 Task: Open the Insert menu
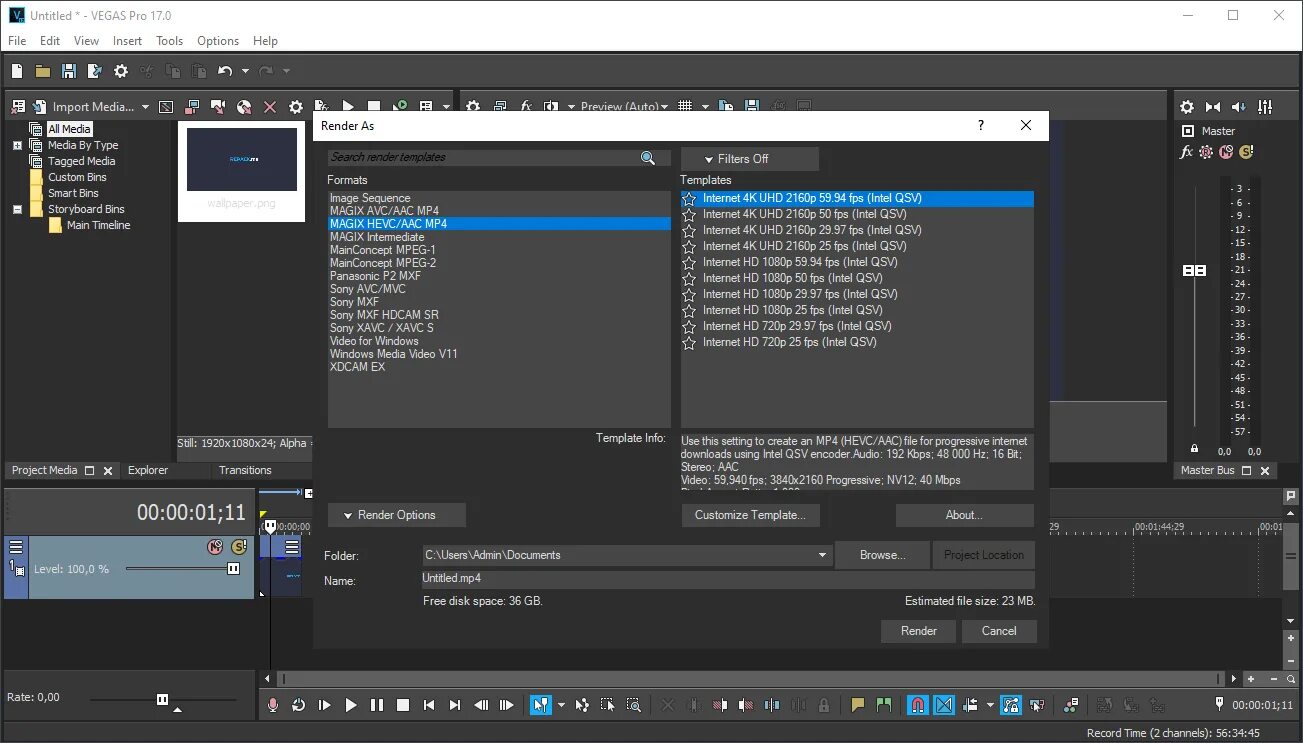(x=127, y=41)
